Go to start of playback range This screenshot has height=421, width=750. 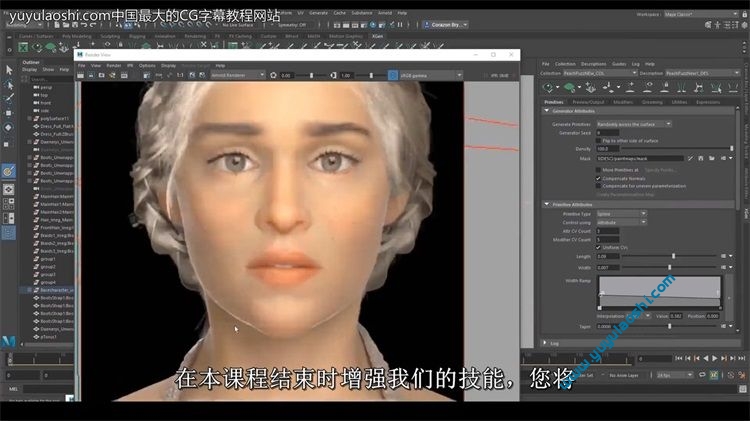[x=679, y=358]
